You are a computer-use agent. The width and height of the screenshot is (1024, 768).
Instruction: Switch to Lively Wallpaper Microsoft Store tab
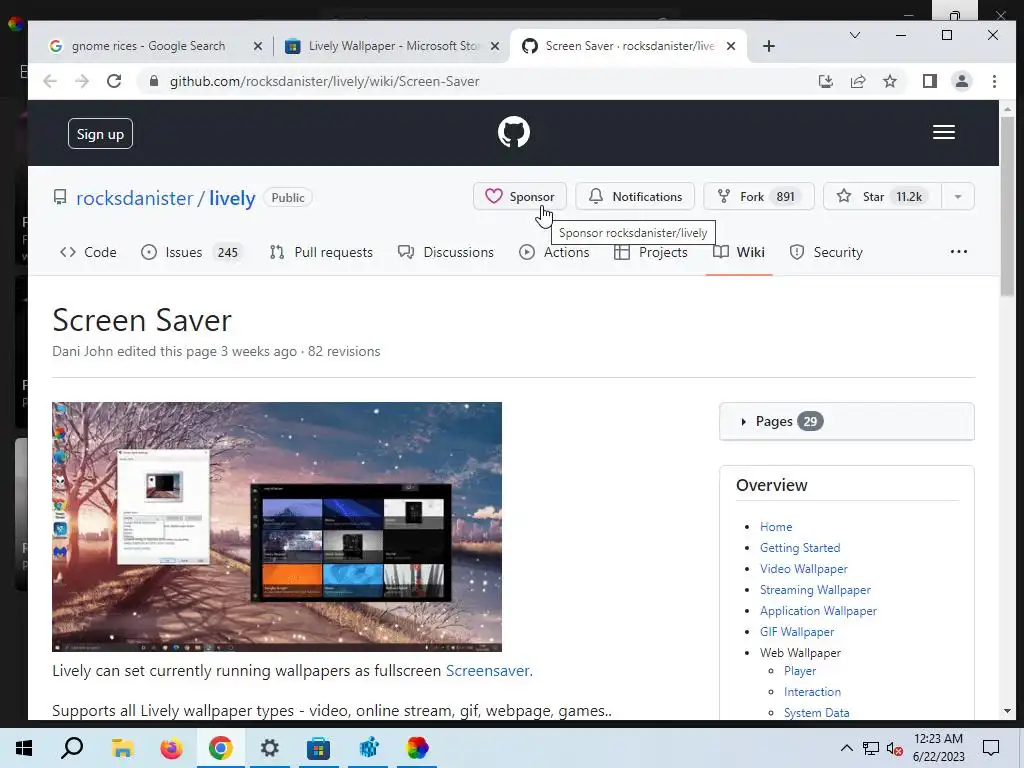pos(392,46)
